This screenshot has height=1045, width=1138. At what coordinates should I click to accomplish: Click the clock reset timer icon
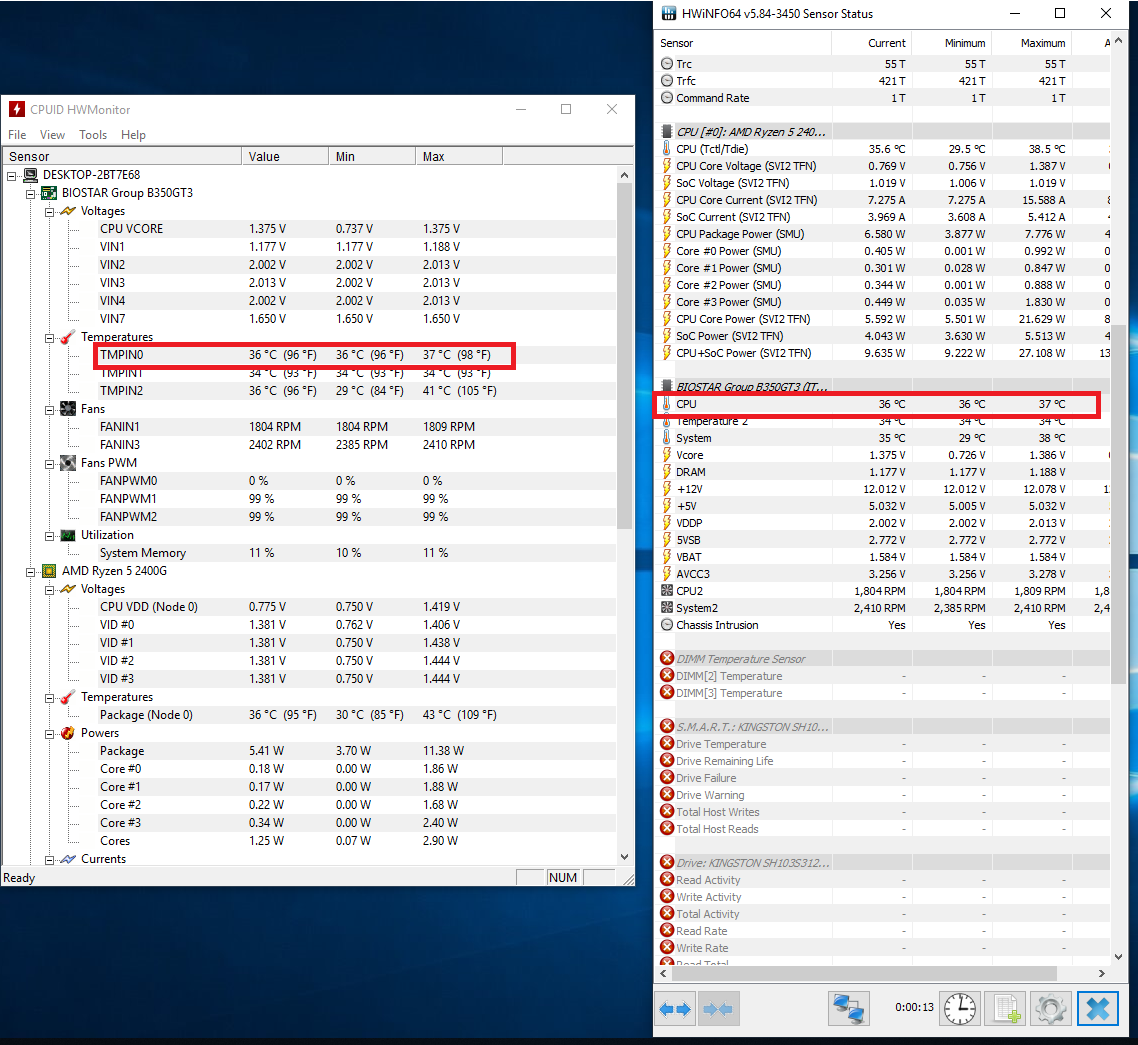(960, 1009)
